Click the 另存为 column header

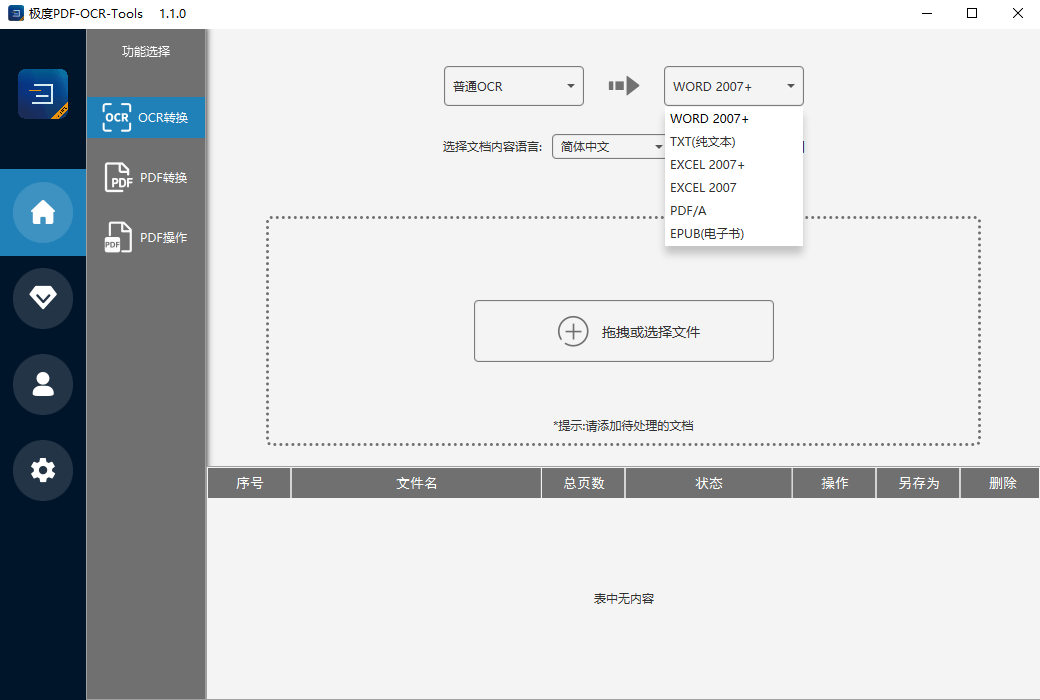tap(919, 483)
